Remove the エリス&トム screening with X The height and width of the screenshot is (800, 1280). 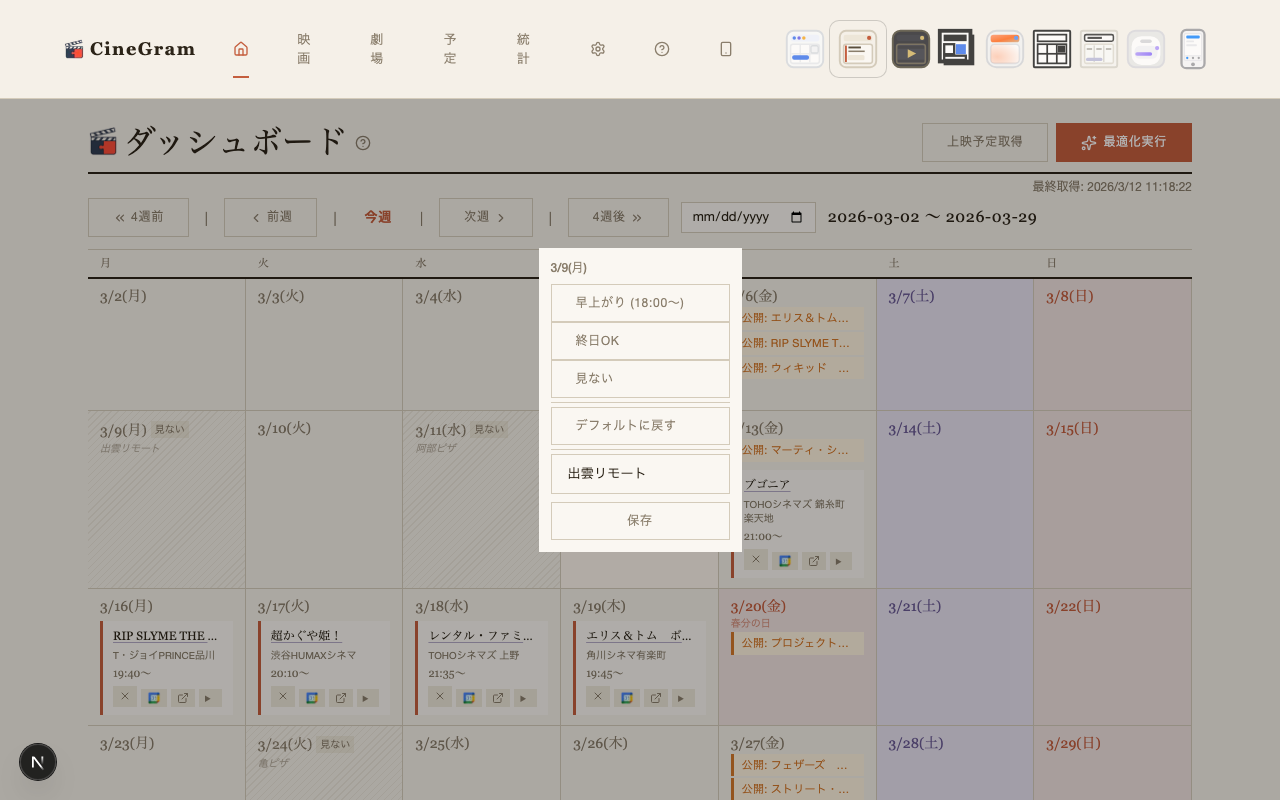[x=597, y=697]
